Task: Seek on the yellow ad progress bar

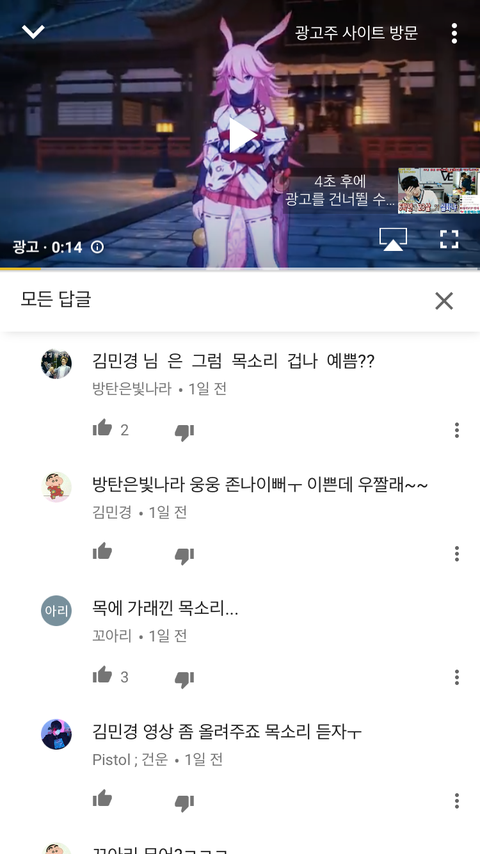Action: click(x=240, y=269)
